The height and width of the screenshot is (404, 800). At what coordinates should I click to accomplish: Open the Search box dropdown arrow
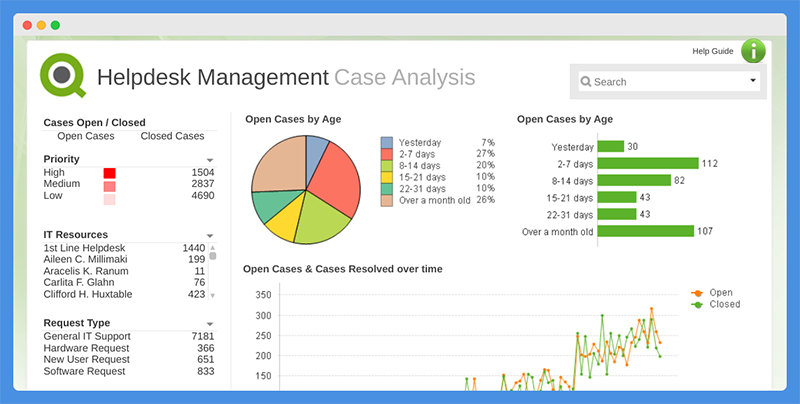(753, 81)
